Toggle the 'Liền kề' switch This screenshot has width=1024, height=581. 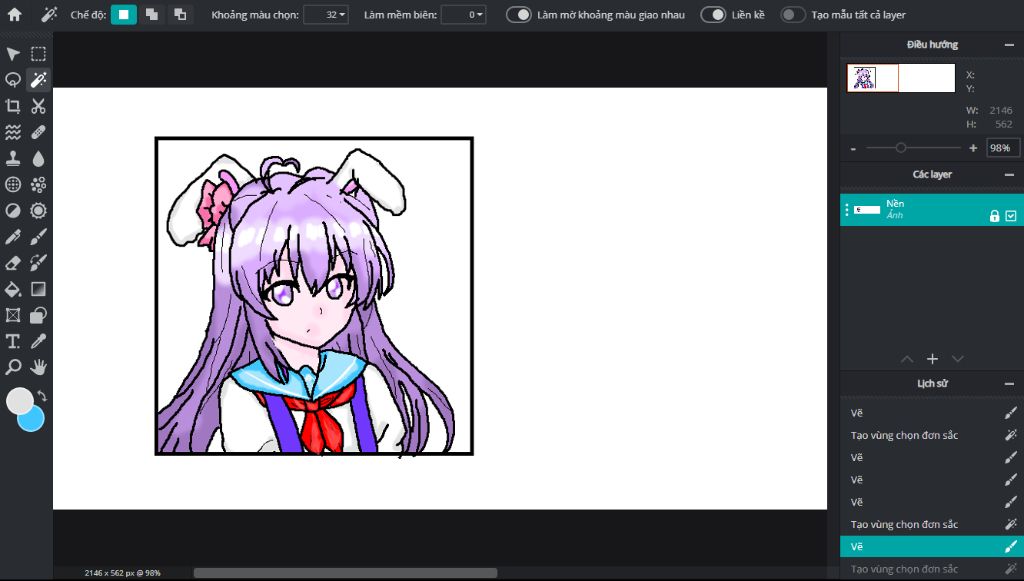click(713, 14)
